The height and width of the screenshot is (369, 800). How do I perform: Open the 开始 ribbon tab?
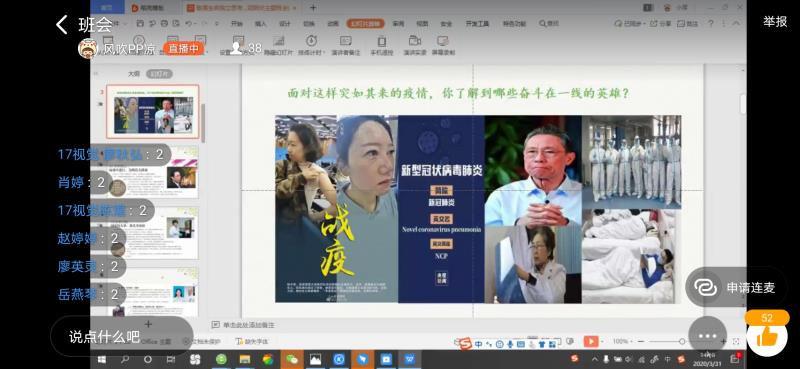pos(237,23)
